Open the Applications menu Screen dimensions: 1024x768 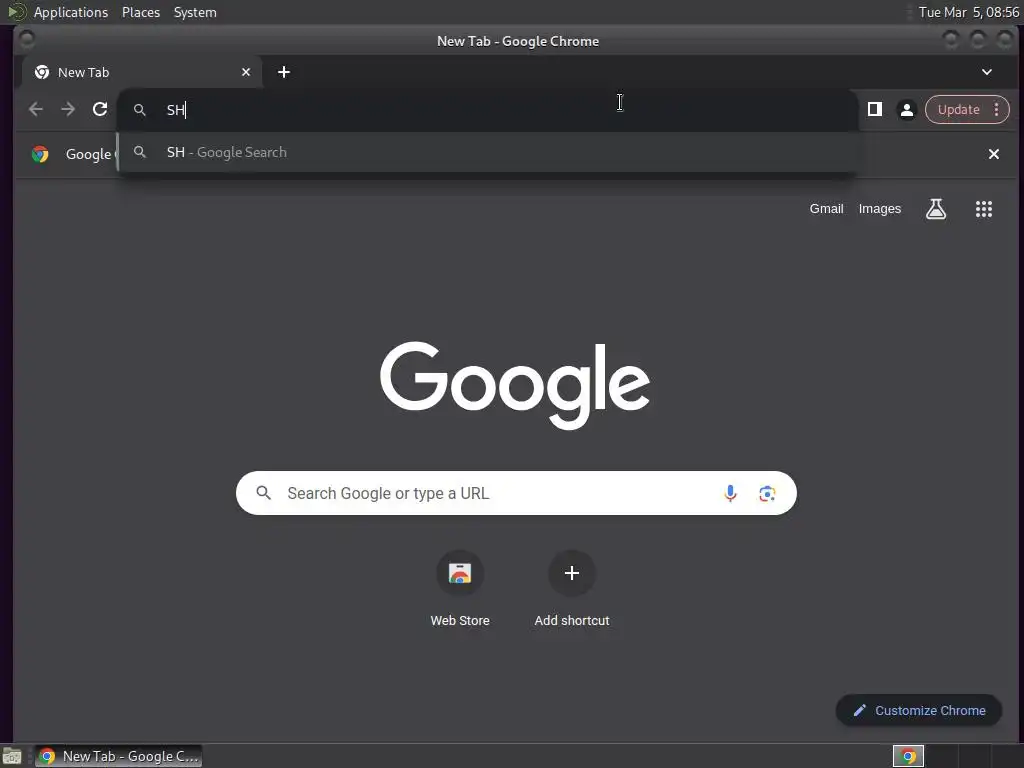pyautogui.click(x=71, y=12)
